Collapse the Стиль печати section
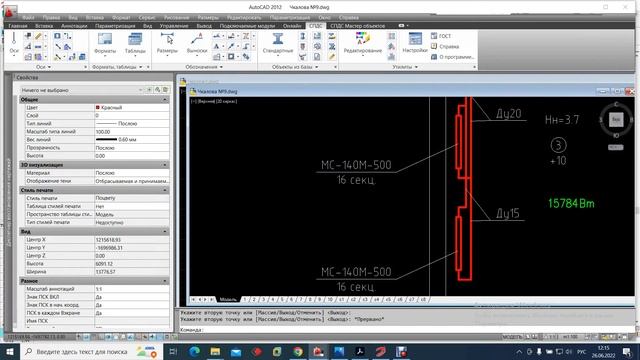Image resolution: width=640 pixels, height=360 pixels. coord(165,190)
